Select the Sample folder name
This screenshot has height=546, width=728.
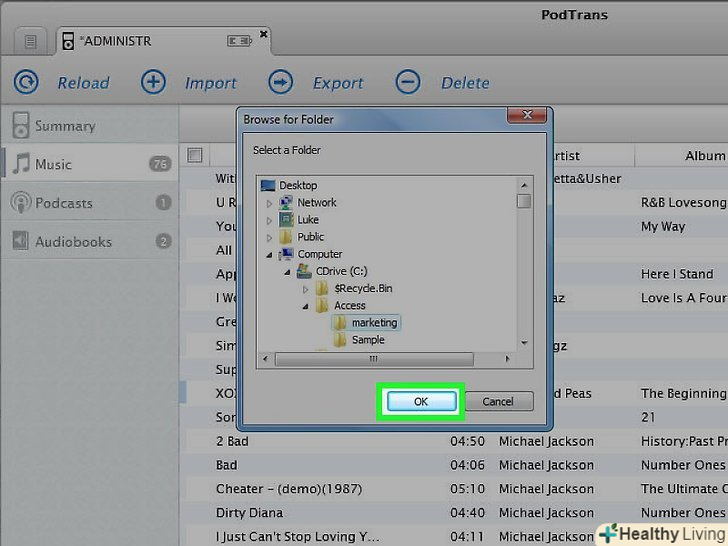click(x=368, y=339)
